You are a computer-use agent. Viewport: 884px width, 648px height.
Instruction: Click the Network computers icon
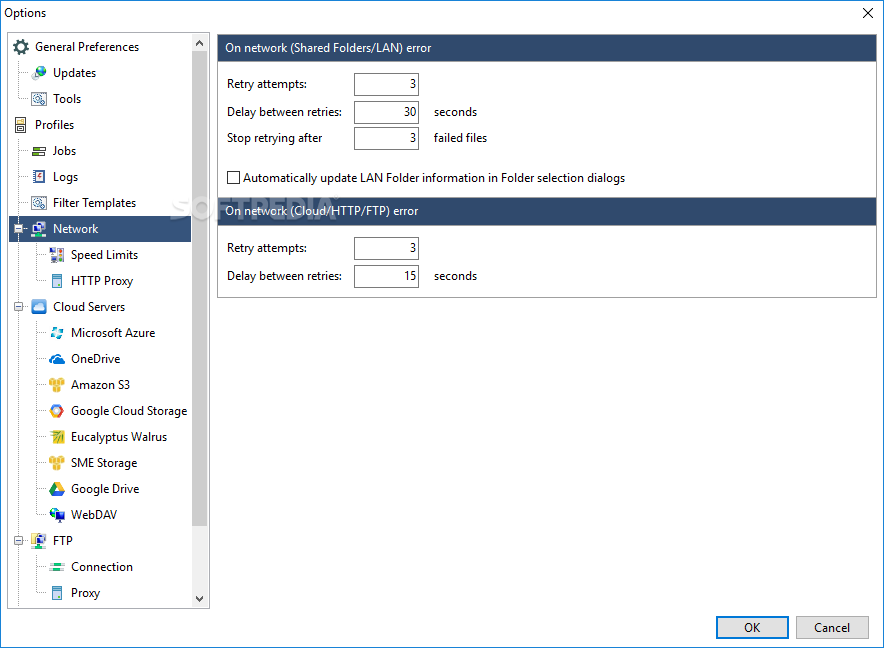coord(39,229)
